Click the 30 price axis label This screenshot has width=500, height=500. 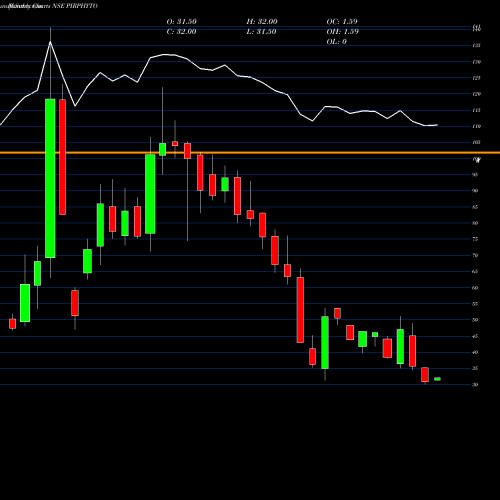click(475, 385)
